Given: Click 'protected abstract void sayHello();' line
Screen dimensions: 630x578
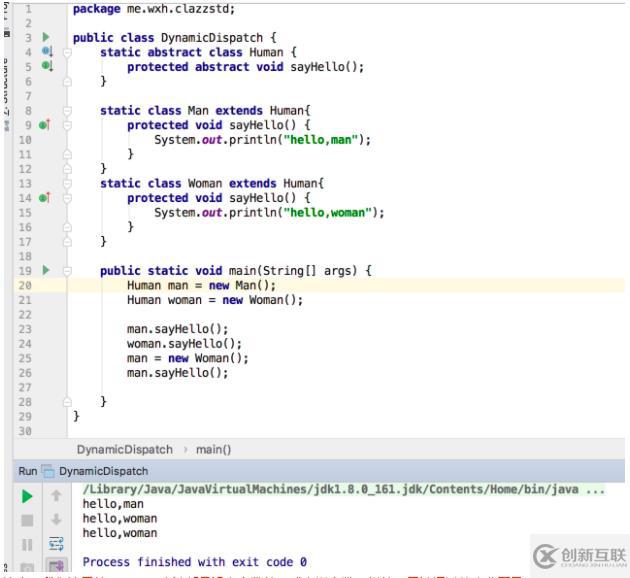Looking at the screenshot, I should [x=245, y=67].
